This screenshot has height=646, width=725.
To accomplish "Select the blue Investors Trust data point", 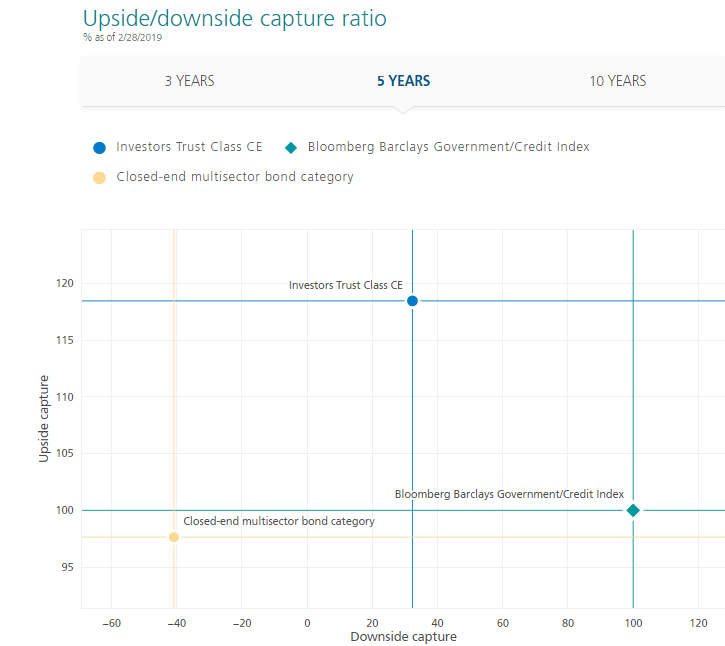I will [412, 301].
